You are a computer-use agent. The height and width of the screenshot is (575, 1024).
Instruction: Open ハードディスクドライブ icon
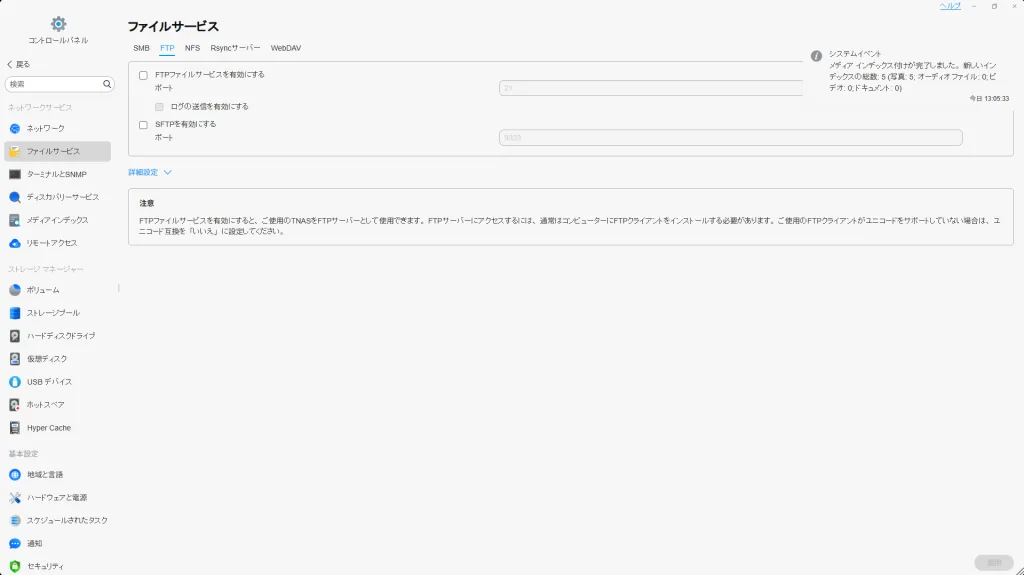point(14,336)
